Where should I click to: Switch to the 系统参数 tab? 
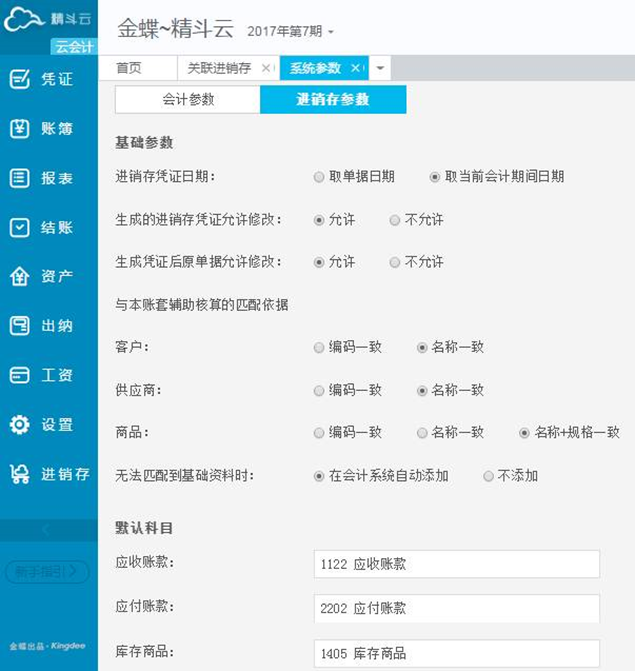315,68
